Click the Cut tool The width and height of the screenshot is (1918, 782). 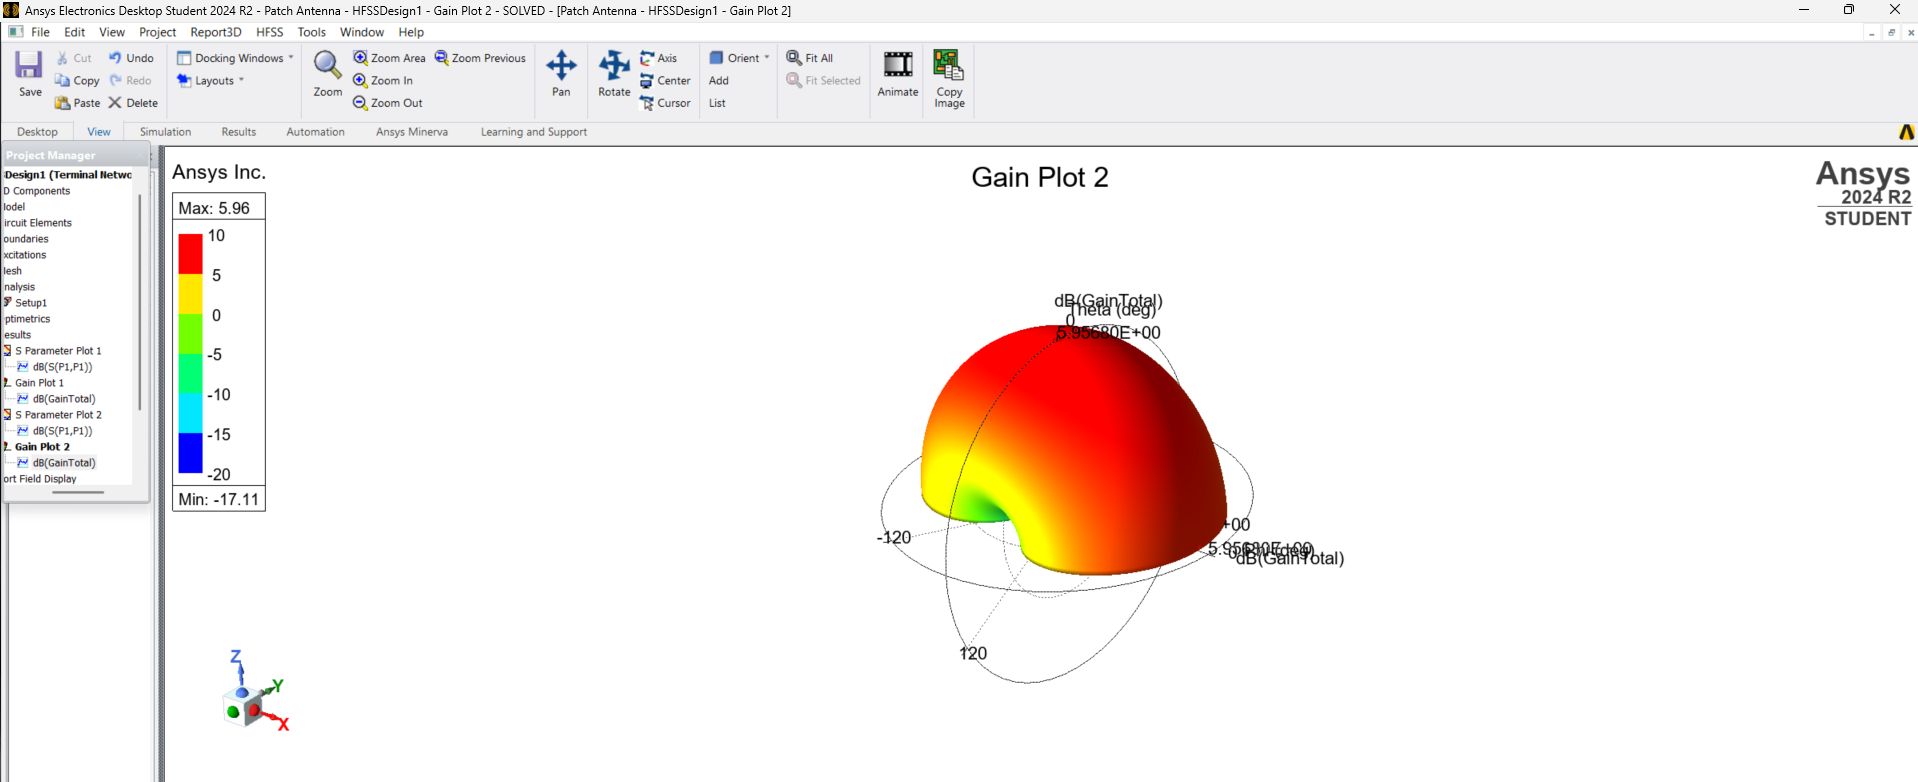74,58
